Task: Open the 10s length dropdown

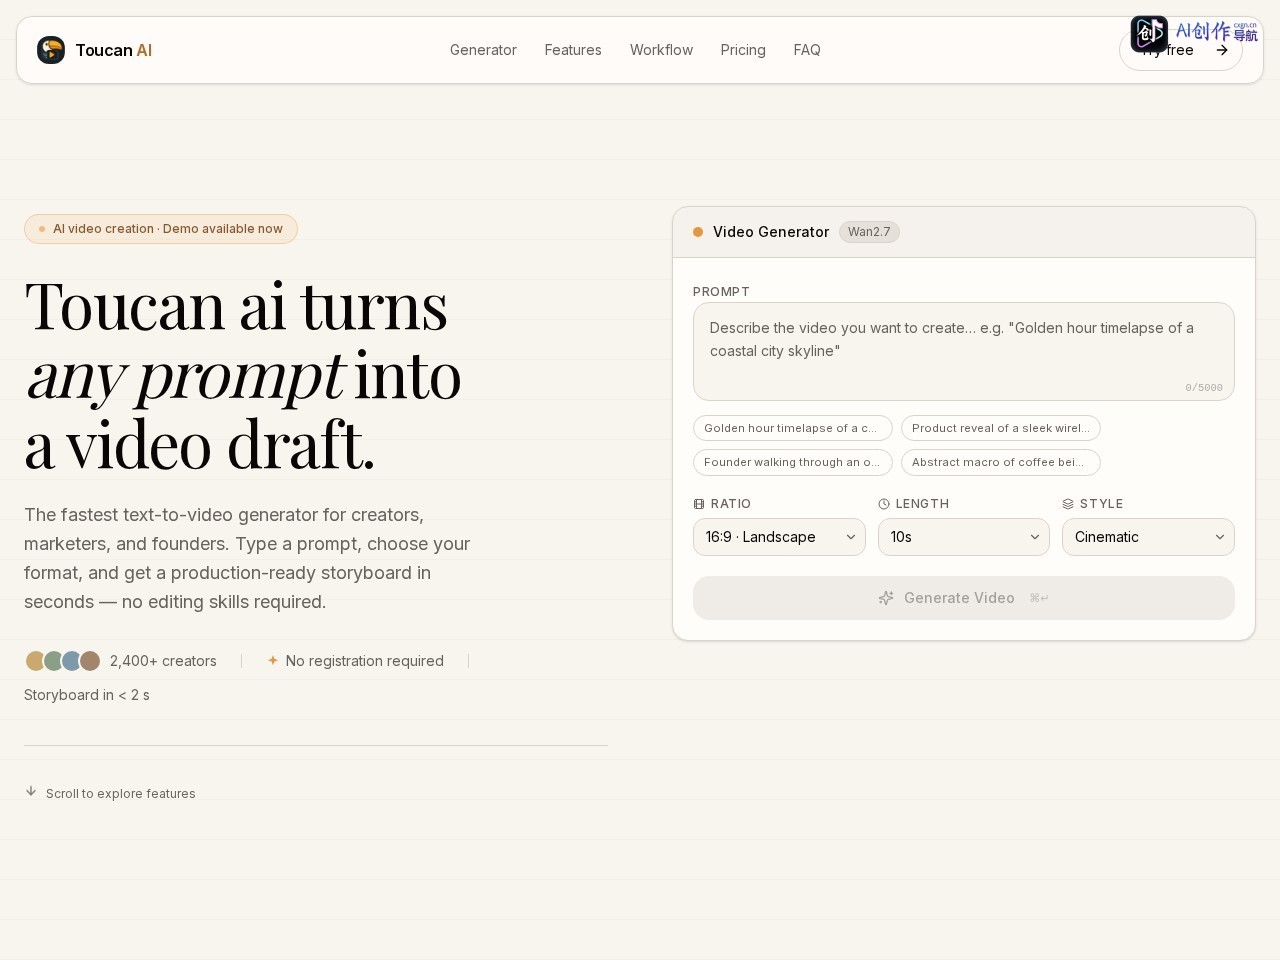Action: click(964, 537)
